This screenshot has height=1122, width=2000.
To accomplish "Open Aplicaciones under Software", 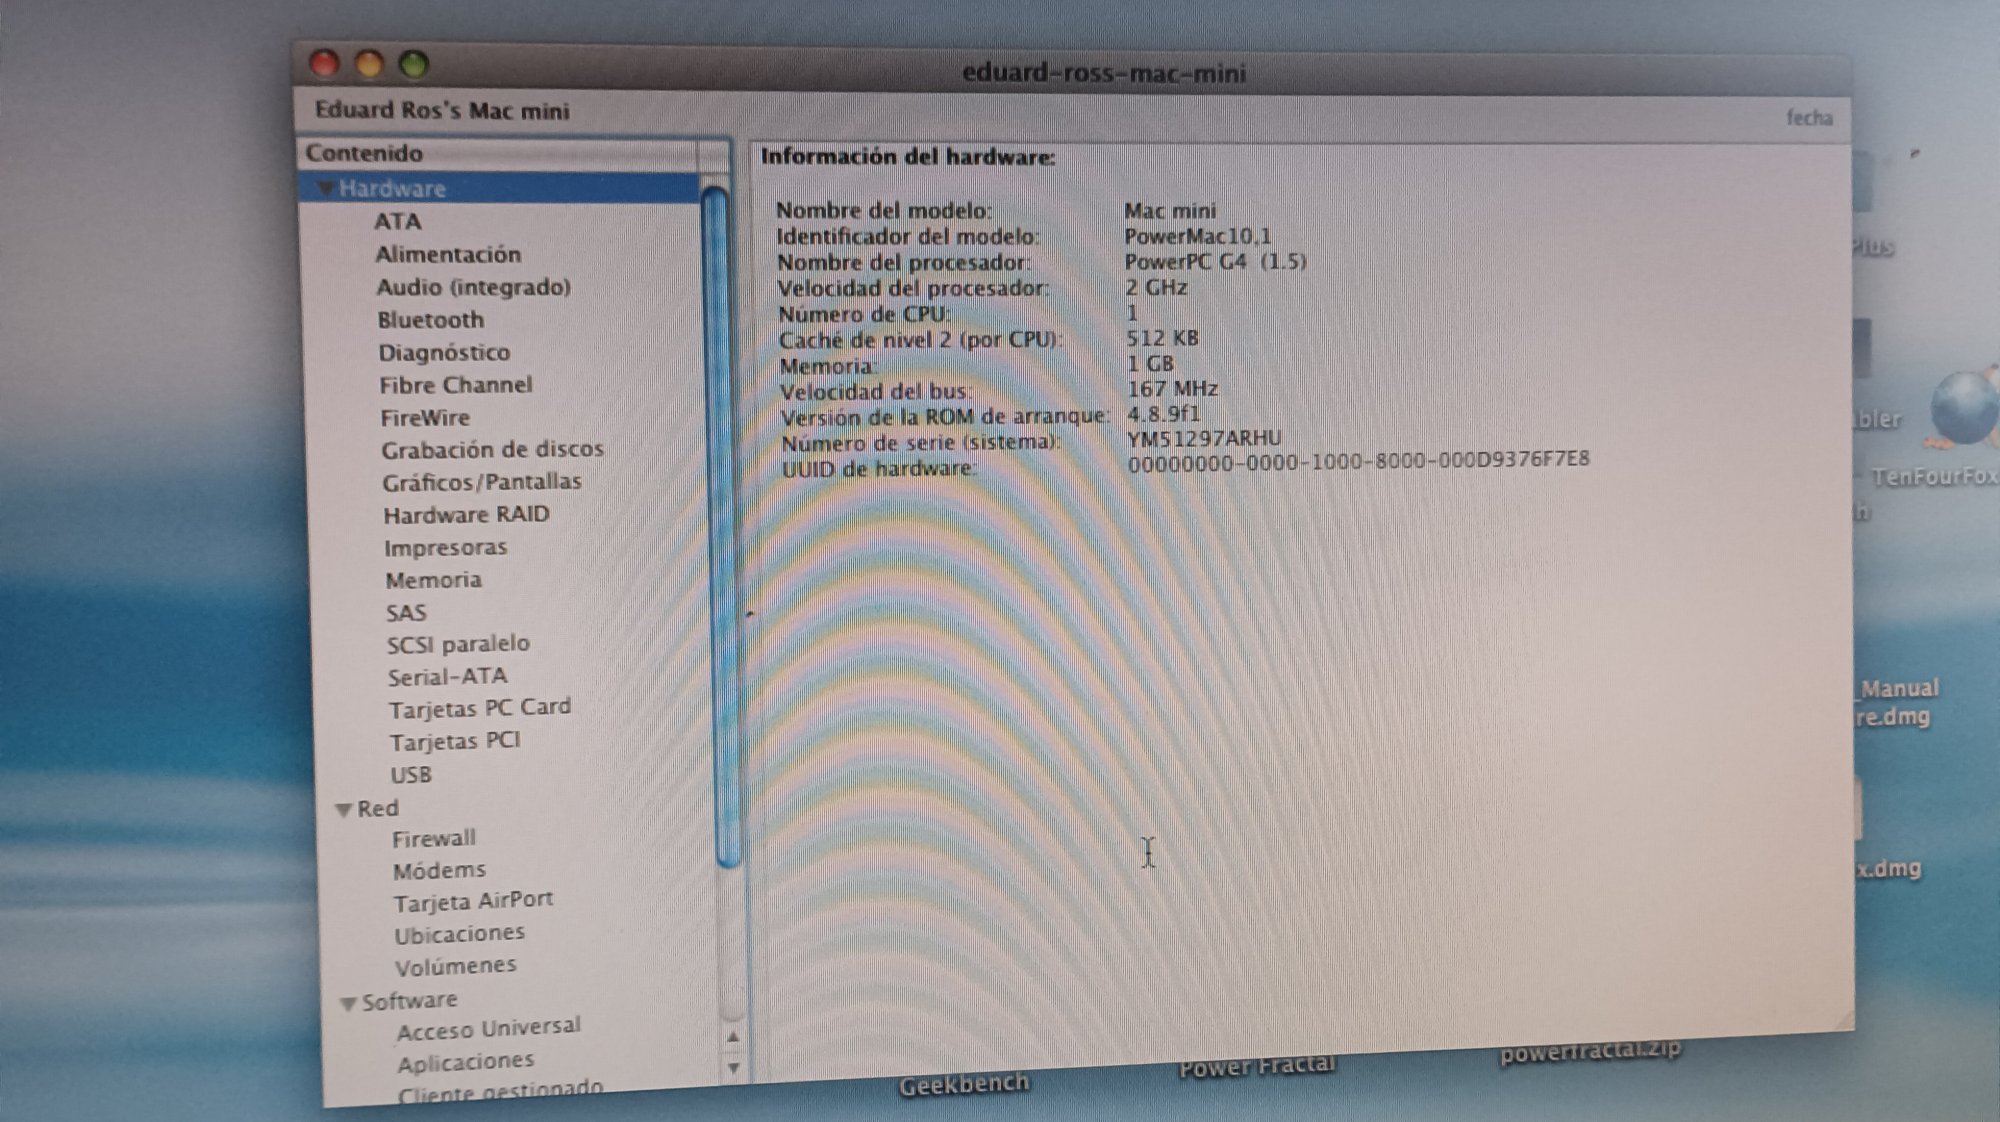I will point(465,1061).
